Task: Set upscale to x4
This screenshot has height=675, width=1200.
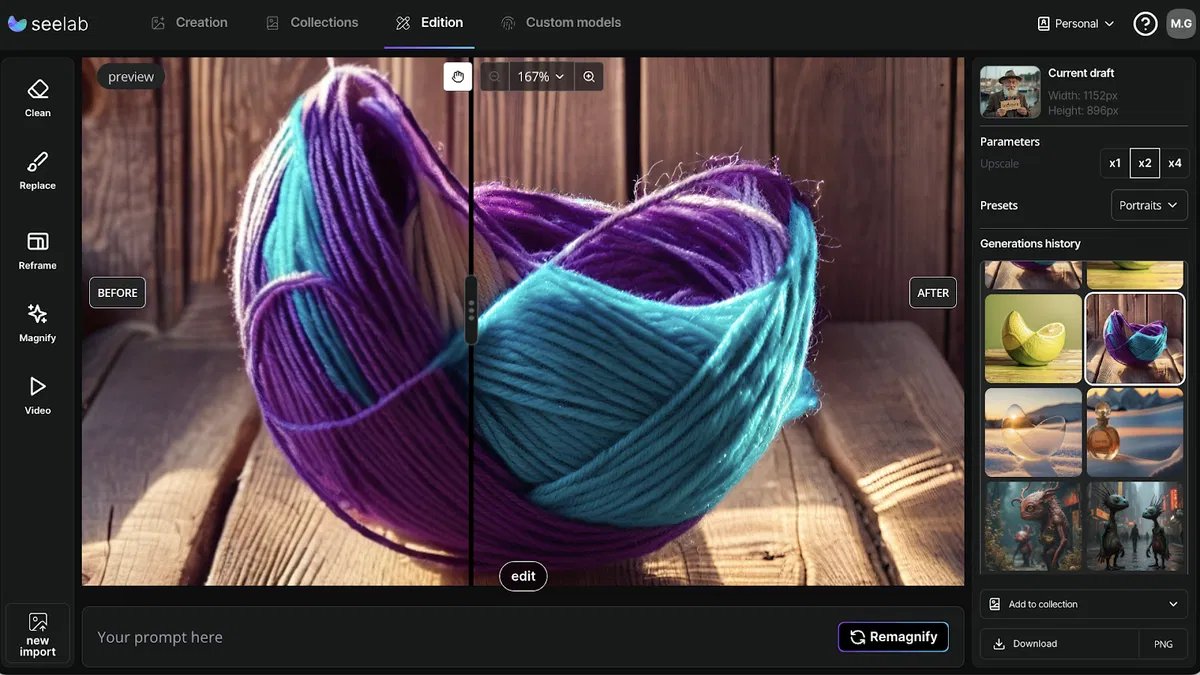Action: pyautogui.click(x=1175, y=163)
